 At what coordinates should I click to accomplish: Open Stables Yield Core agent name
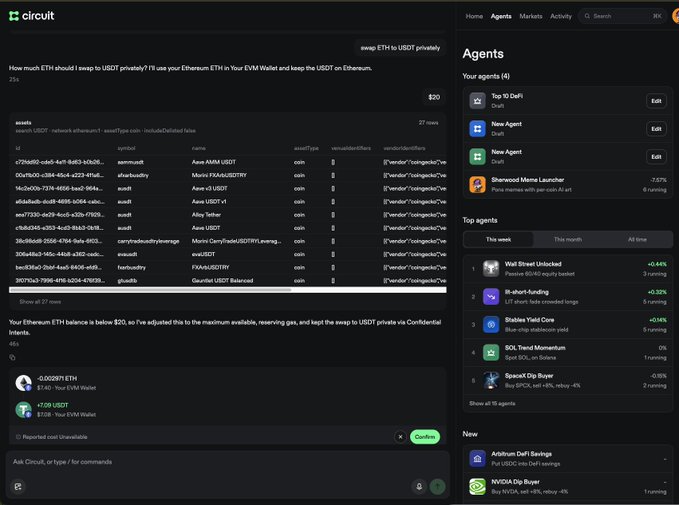point(529,320)
